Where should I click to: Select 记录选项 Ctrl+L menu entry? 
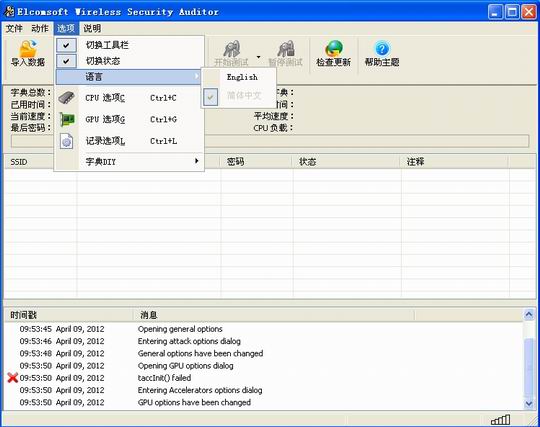(x=129, y=141)
